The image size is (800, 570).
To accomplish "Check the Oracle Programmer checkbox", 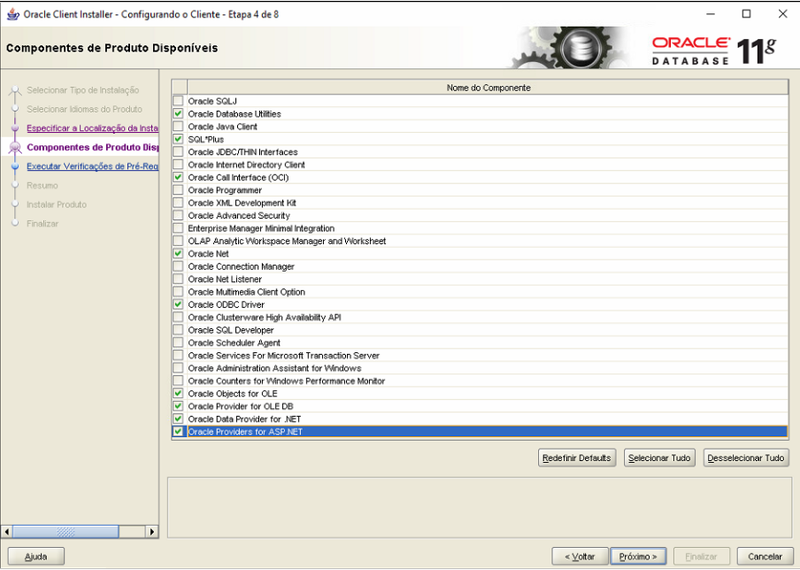I will 178,190.
